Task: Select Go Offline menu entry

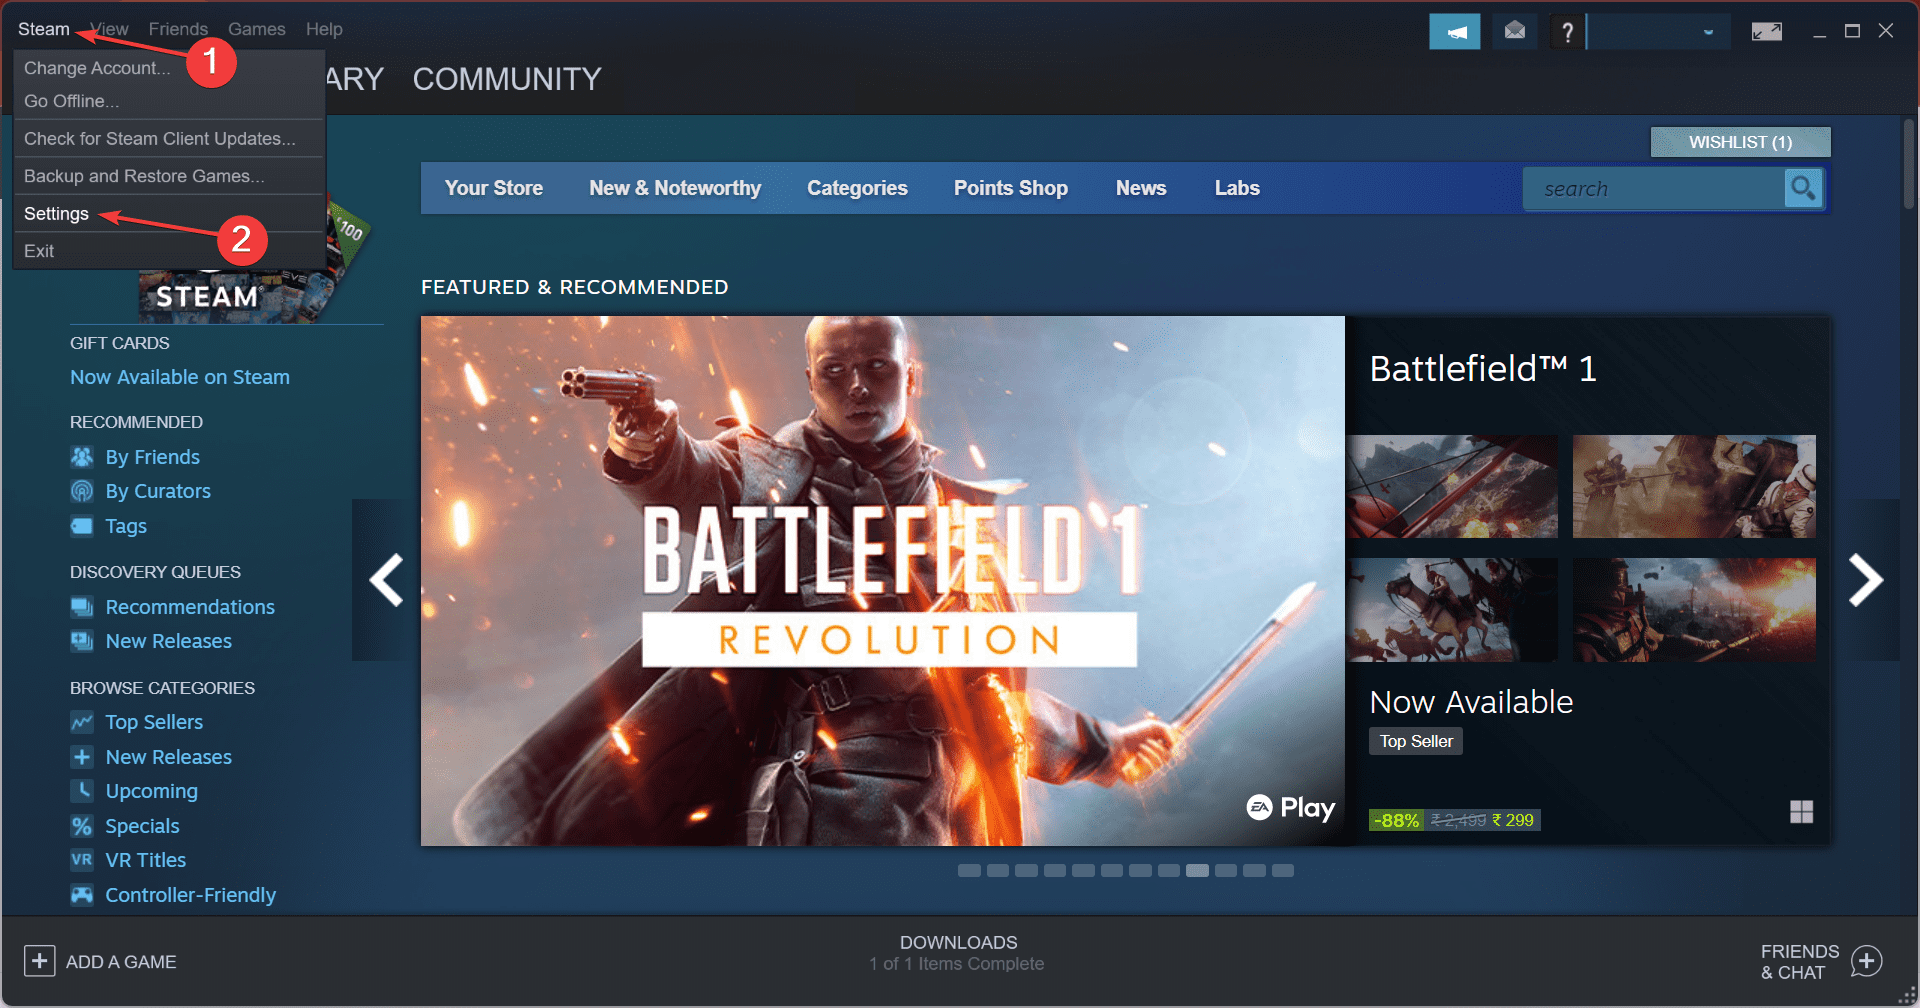Action: [169, 101]
